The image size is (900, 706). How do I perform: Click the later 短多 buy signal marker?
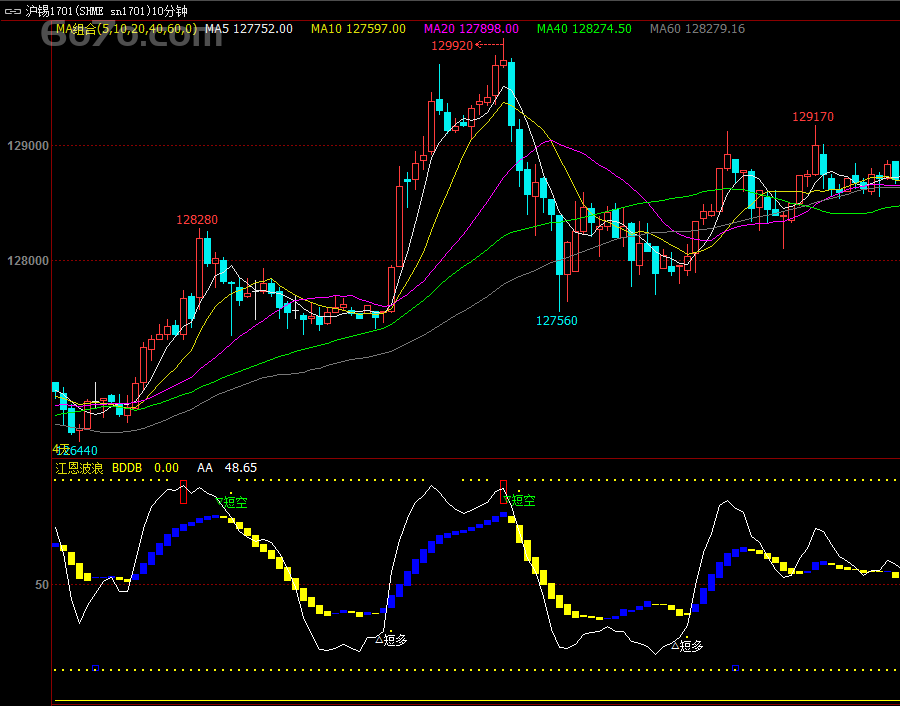(687, 646)
